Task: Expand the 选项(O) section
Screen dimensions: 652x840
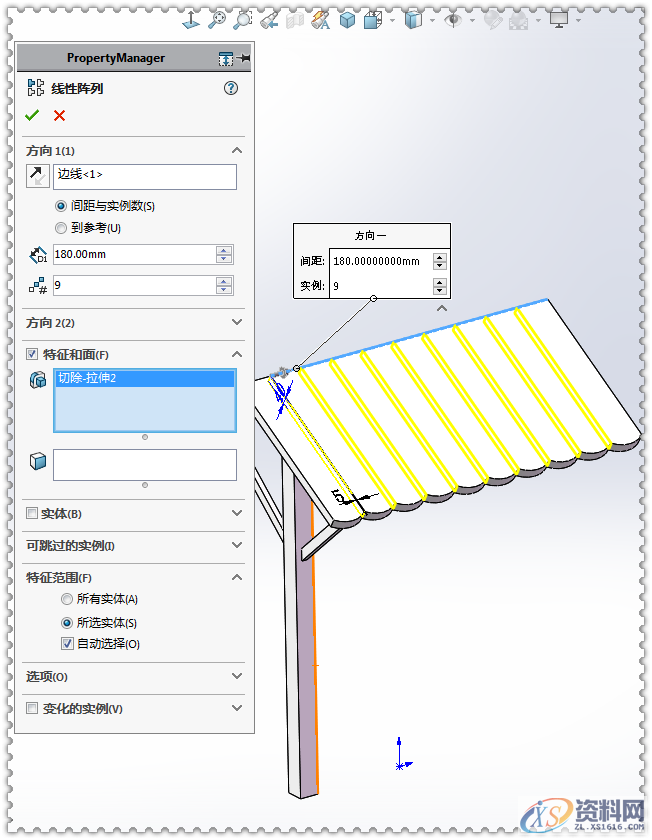Action: [237, 676]
